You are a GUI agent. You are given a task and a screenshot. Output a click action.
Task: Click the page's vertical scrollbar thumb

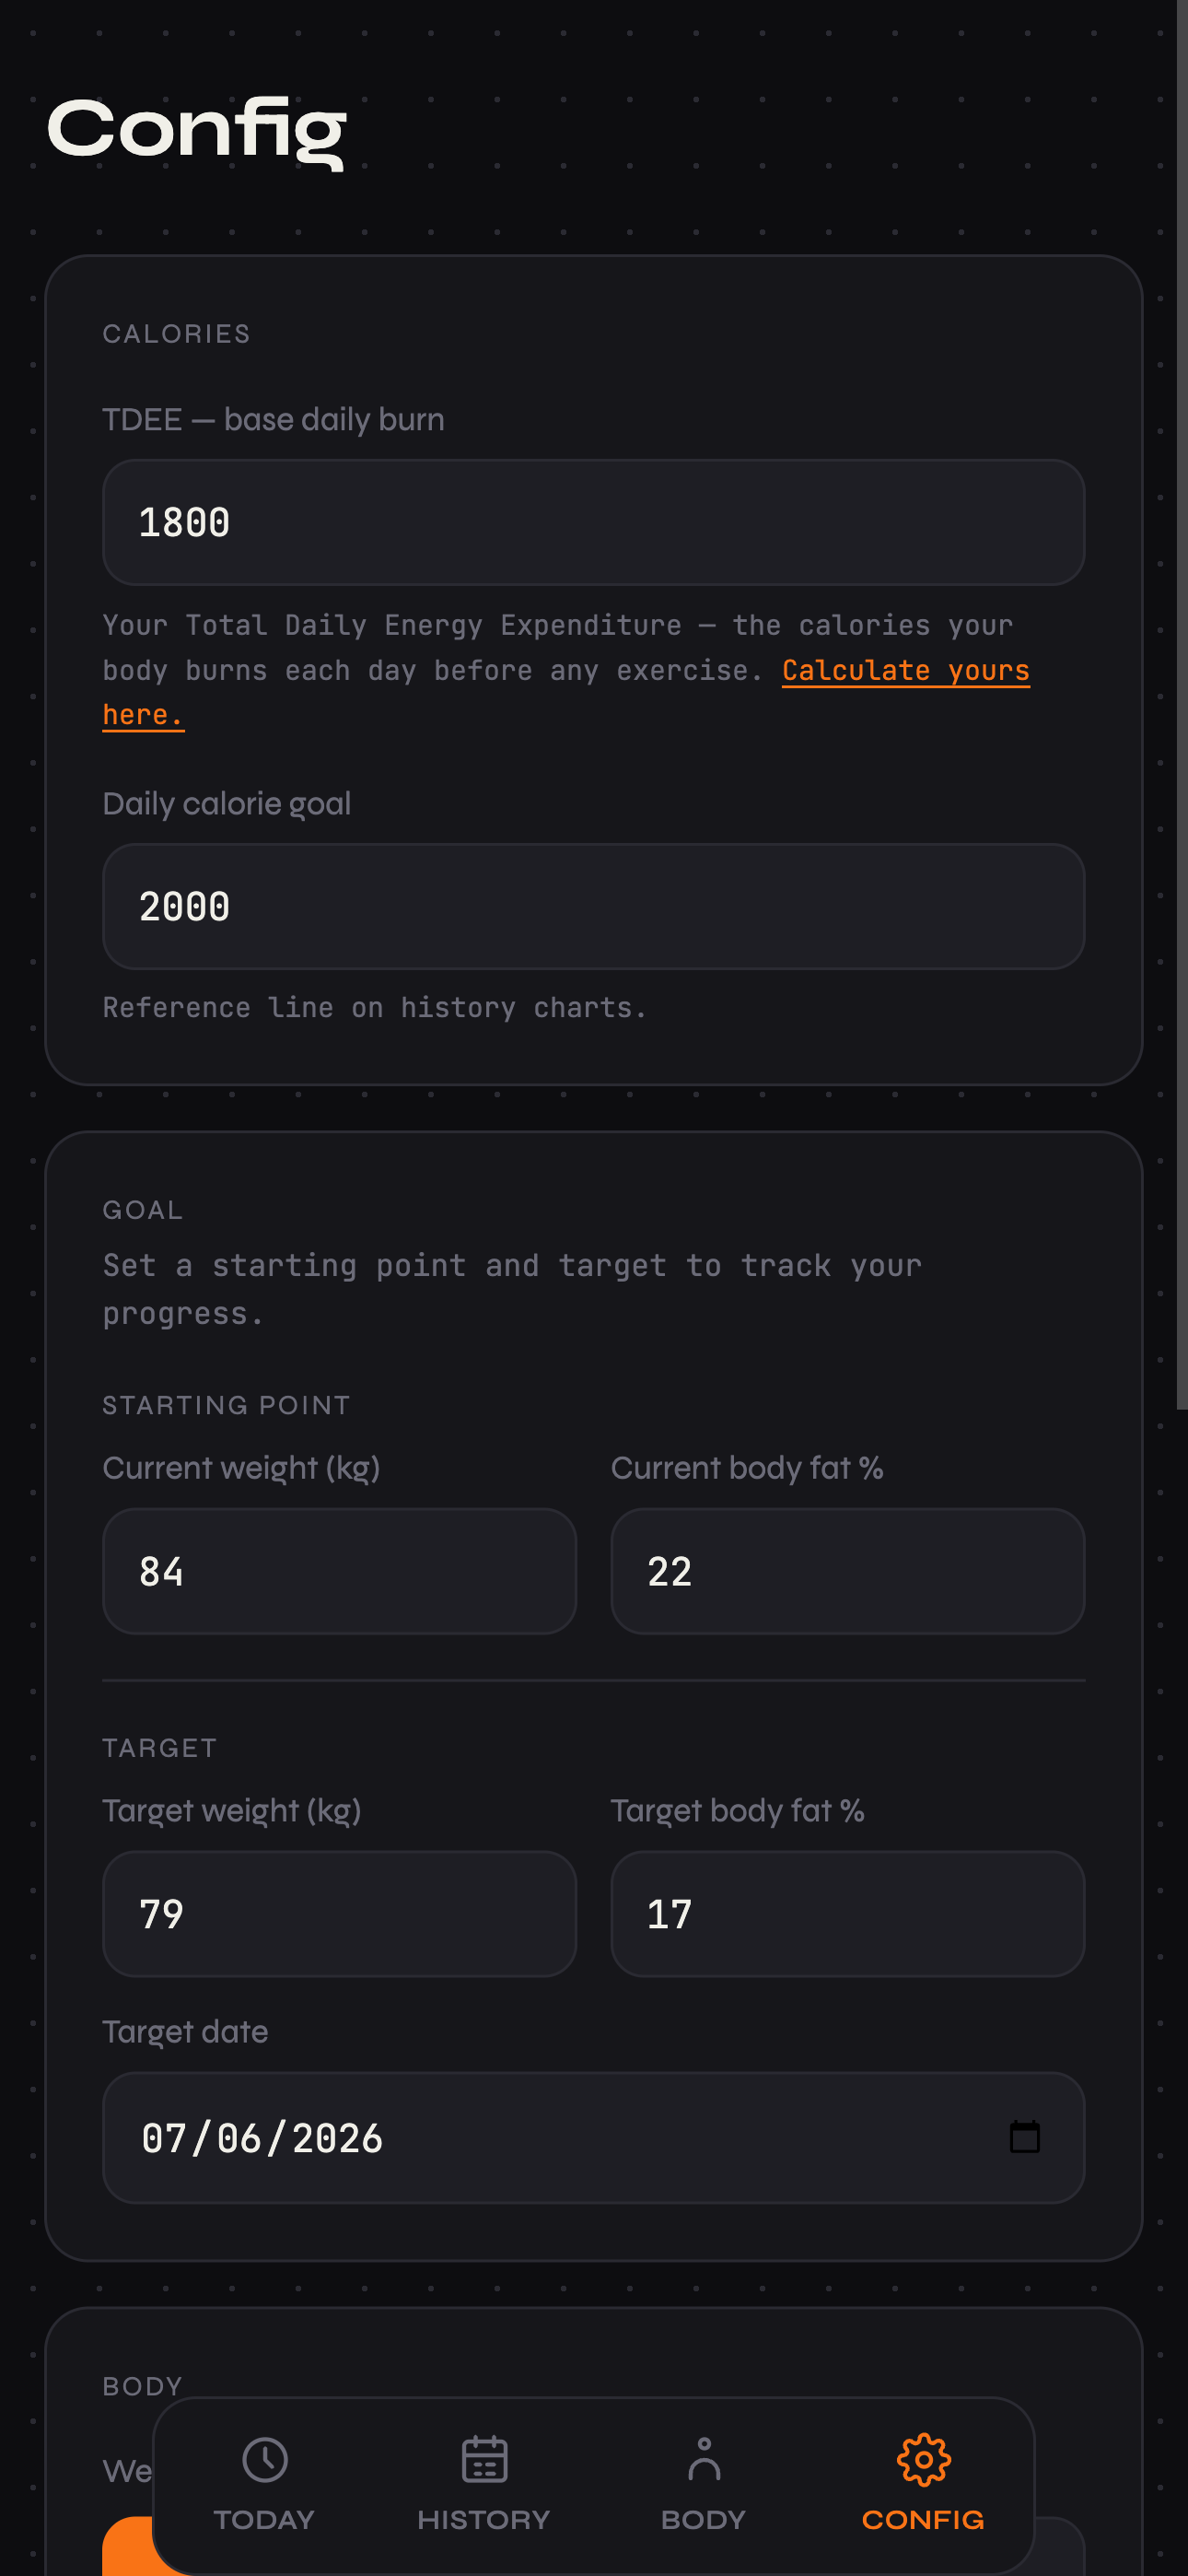(1181, 700)
